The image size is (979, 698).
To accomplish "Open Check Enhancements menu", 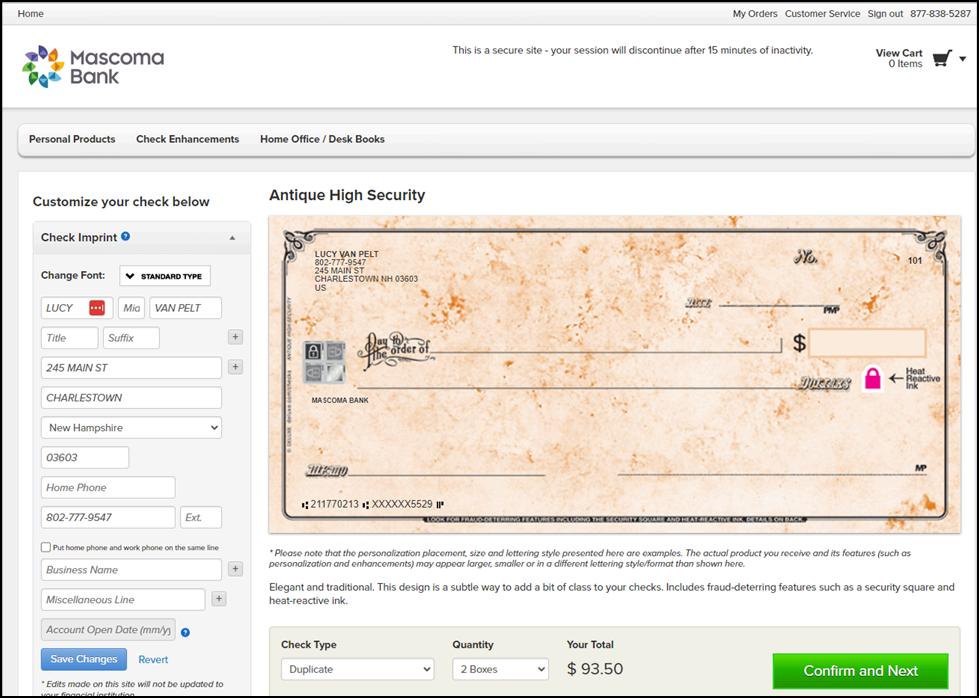I will (187, 139).
